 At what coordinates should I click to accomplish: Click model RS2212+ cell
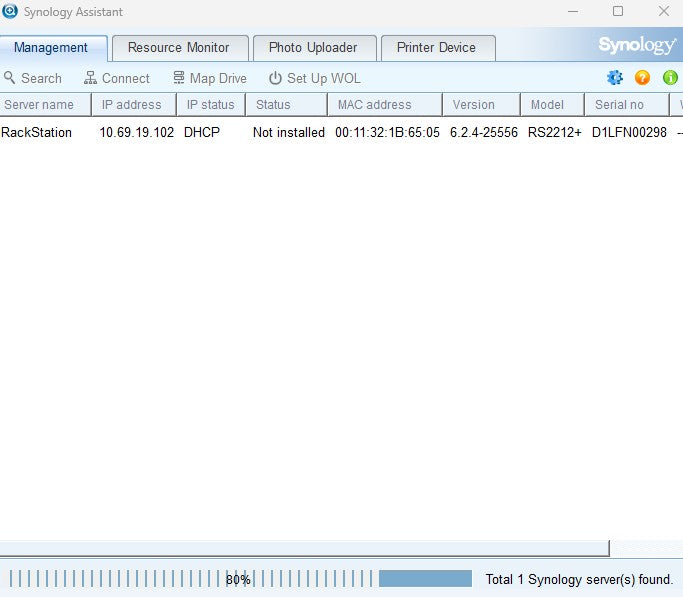click(x=555, y=132)
